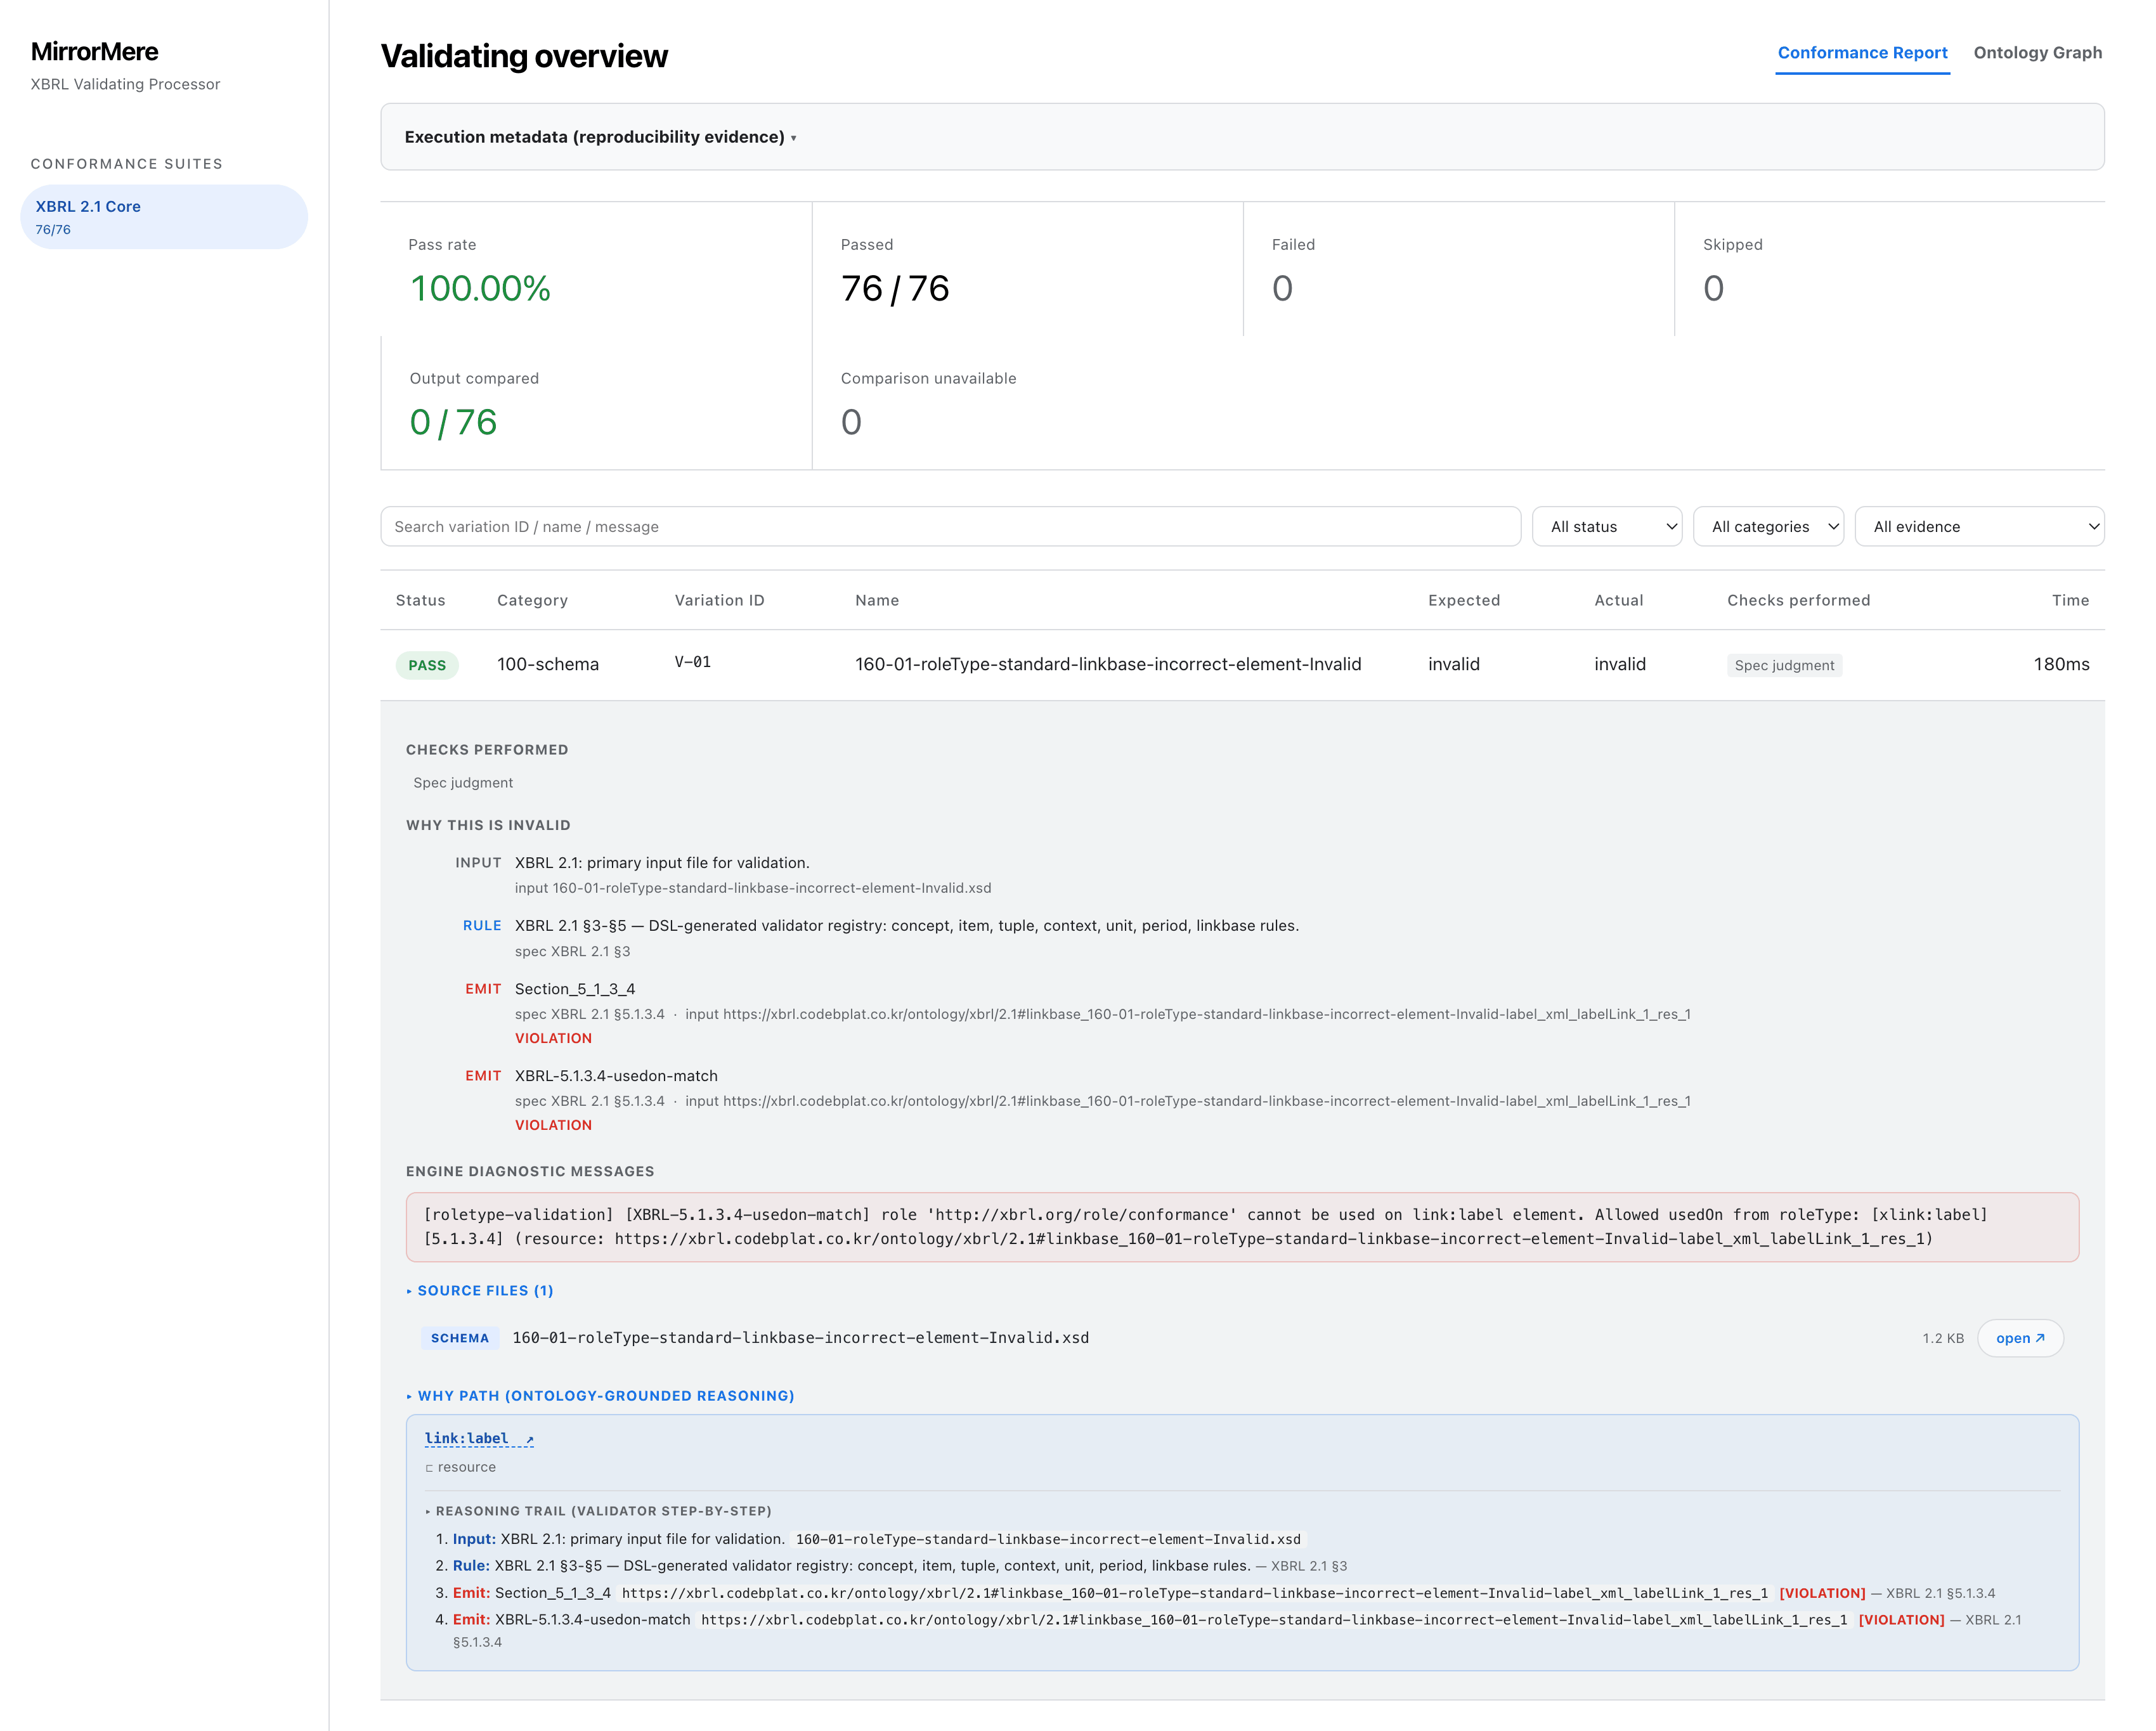Select the V-01 variation ID cell

[x=692, y=662]
